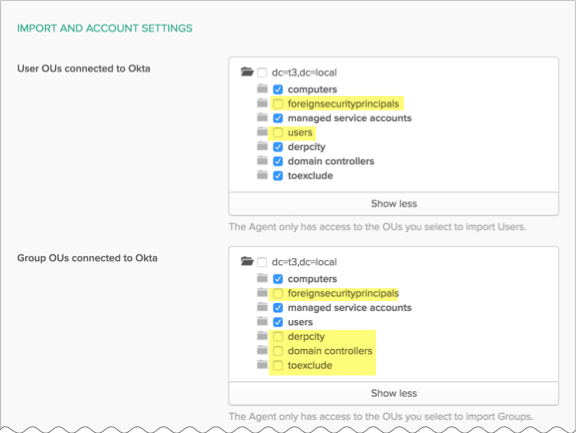Check derpcity checkbox in Group OUs
This screenshot has height=433, width=576.
point(278,336)
